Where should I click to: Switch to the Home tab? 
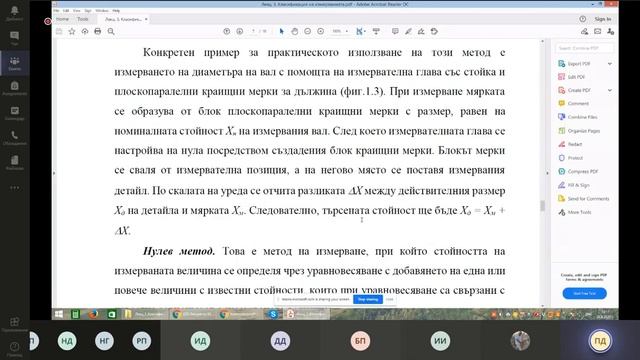62,19
